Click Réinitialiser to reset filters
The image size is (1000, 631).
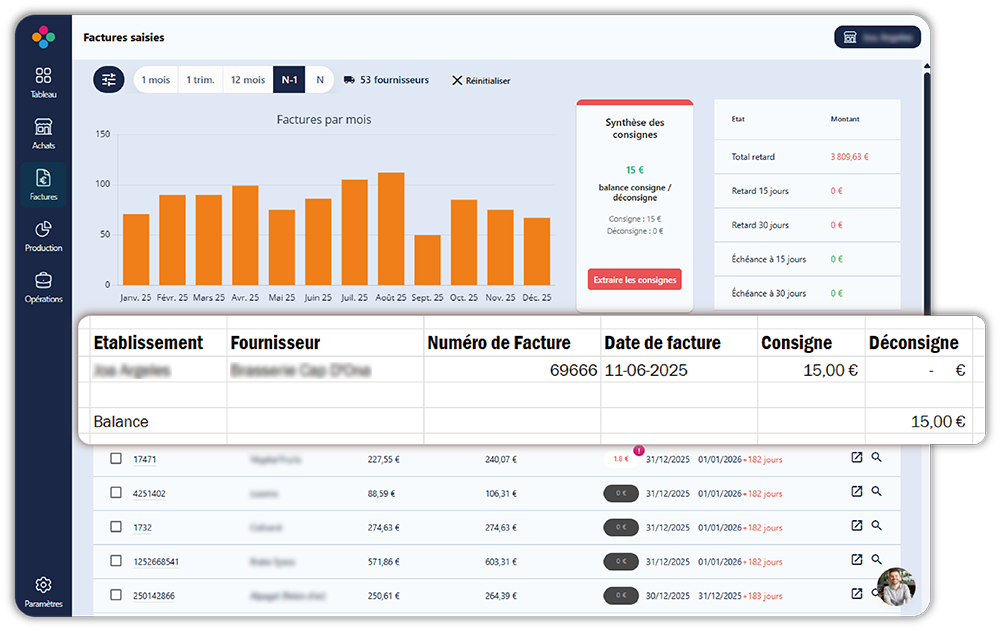(x=482, y=80)
